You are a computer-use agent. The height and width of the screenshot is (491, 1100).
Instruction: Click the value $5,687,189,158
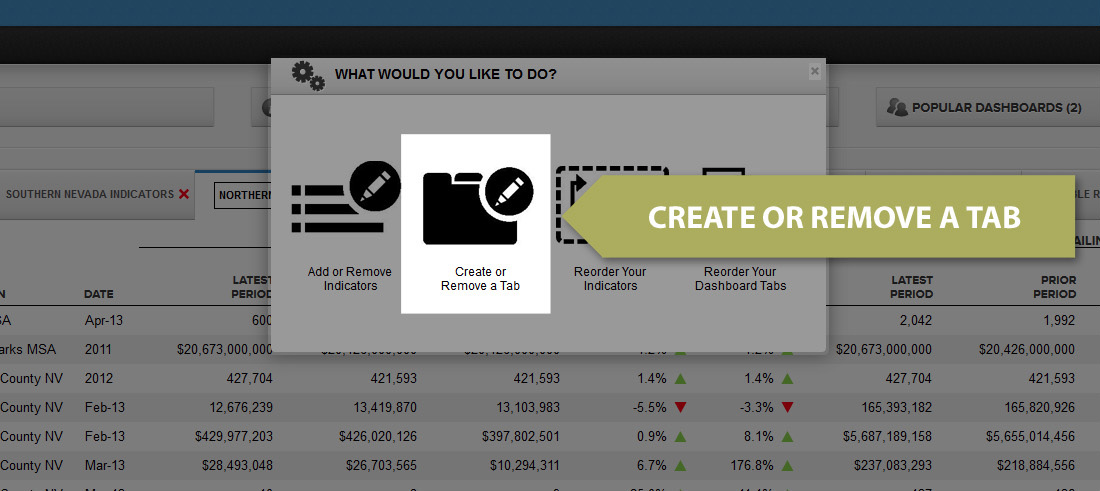[x=887, y=436]
